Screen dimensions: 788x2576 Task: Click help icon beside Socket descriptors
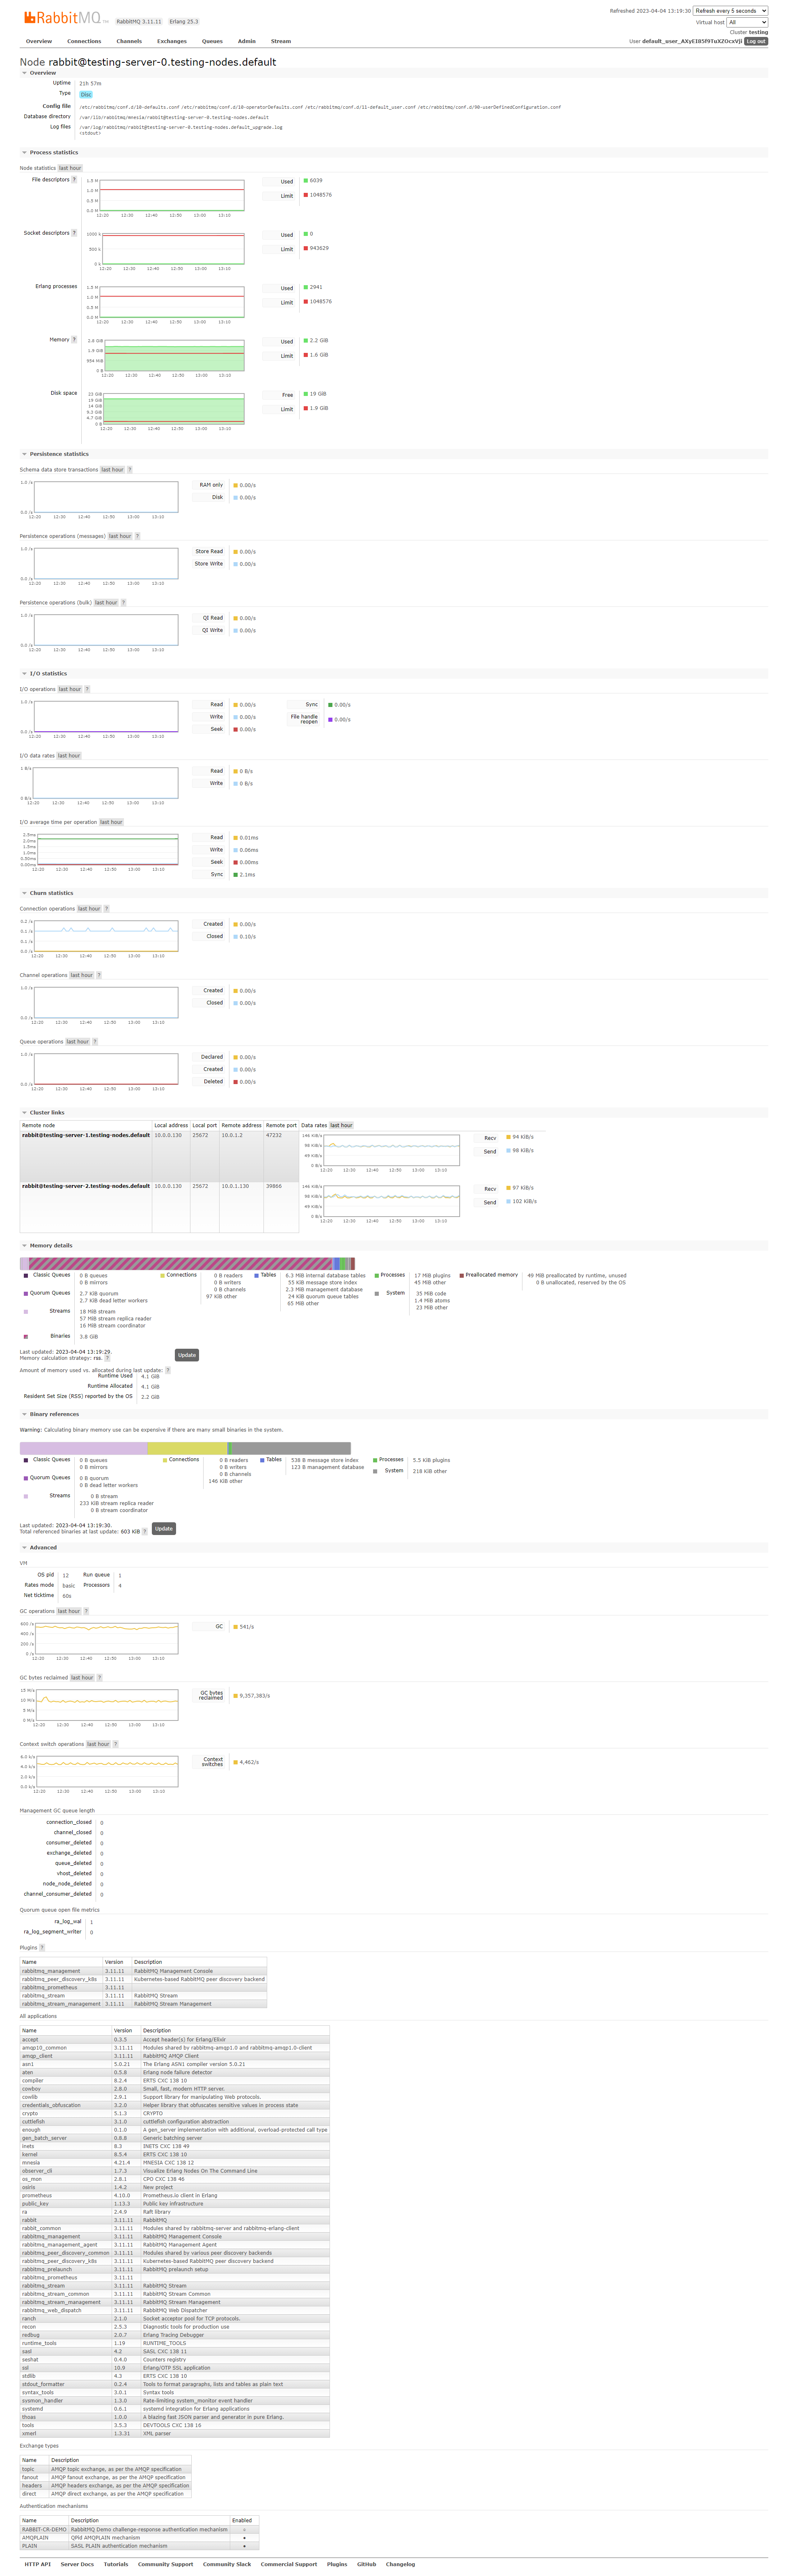click(74, 233)
